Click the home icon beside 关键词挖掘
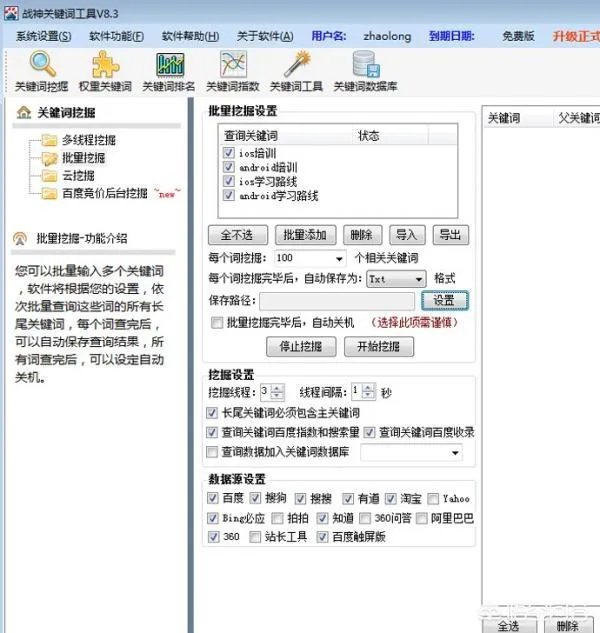Screen dimensions: 600x633 click(x=24, y=112)
